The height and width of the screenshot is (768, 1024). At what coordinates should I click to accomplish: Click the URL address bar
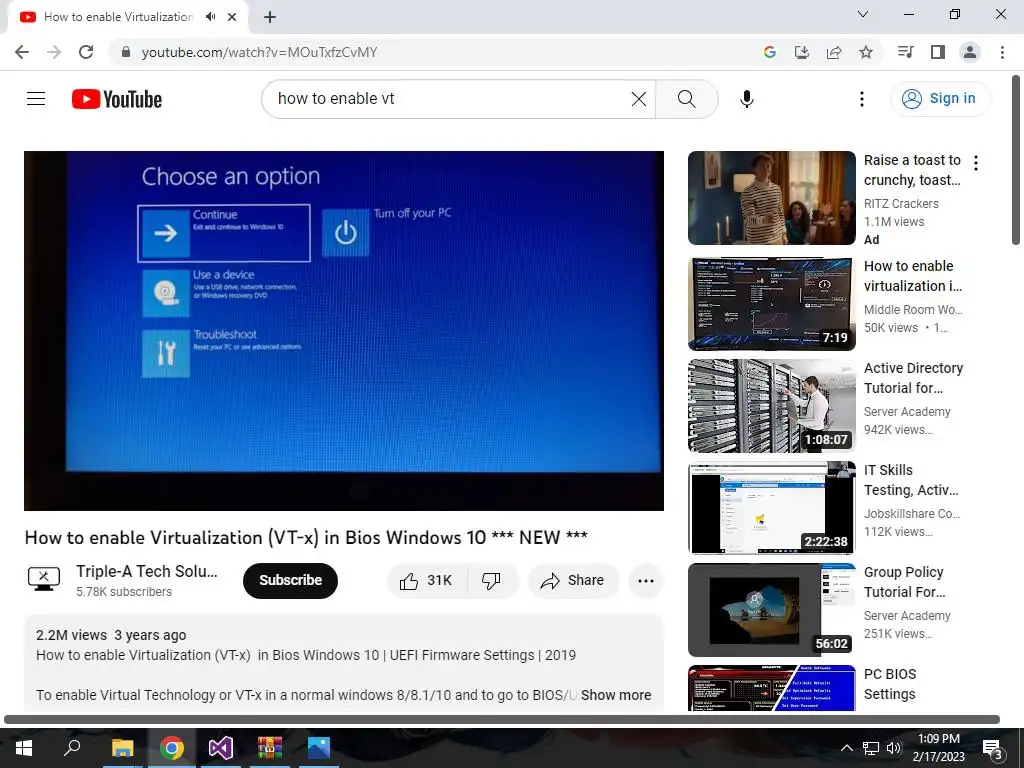tap(431, 52)
